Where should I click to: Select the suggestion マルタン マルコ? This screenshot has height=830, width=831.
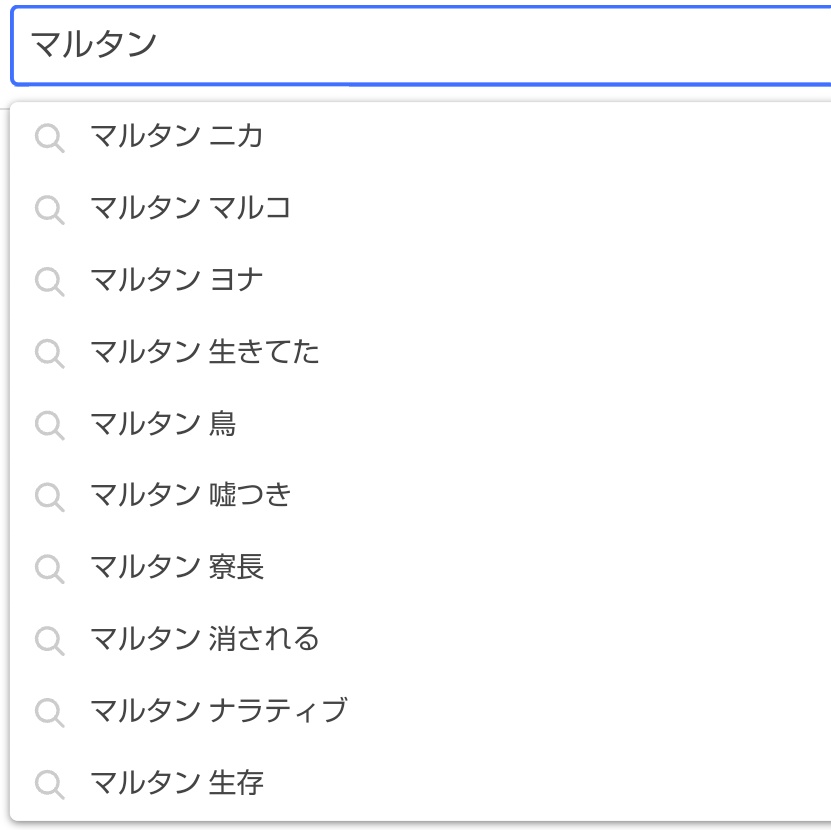(x=421, y=208)
